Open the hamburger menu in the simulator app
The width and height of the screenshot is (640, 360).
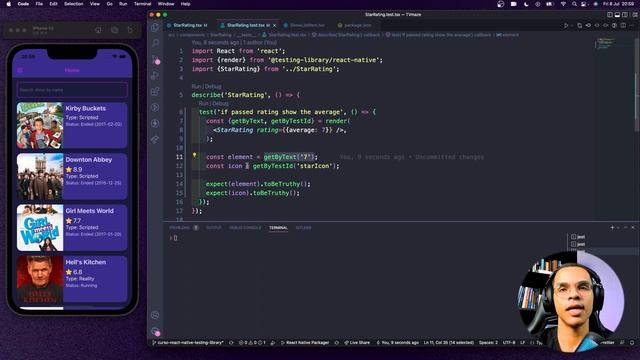point(20,70)
